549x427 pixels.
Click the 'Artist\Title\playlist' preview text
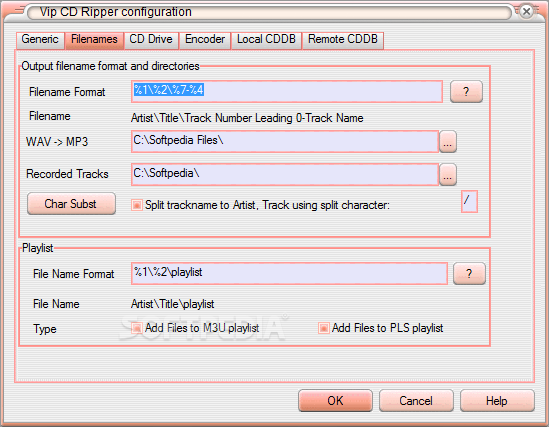point(173,304)
